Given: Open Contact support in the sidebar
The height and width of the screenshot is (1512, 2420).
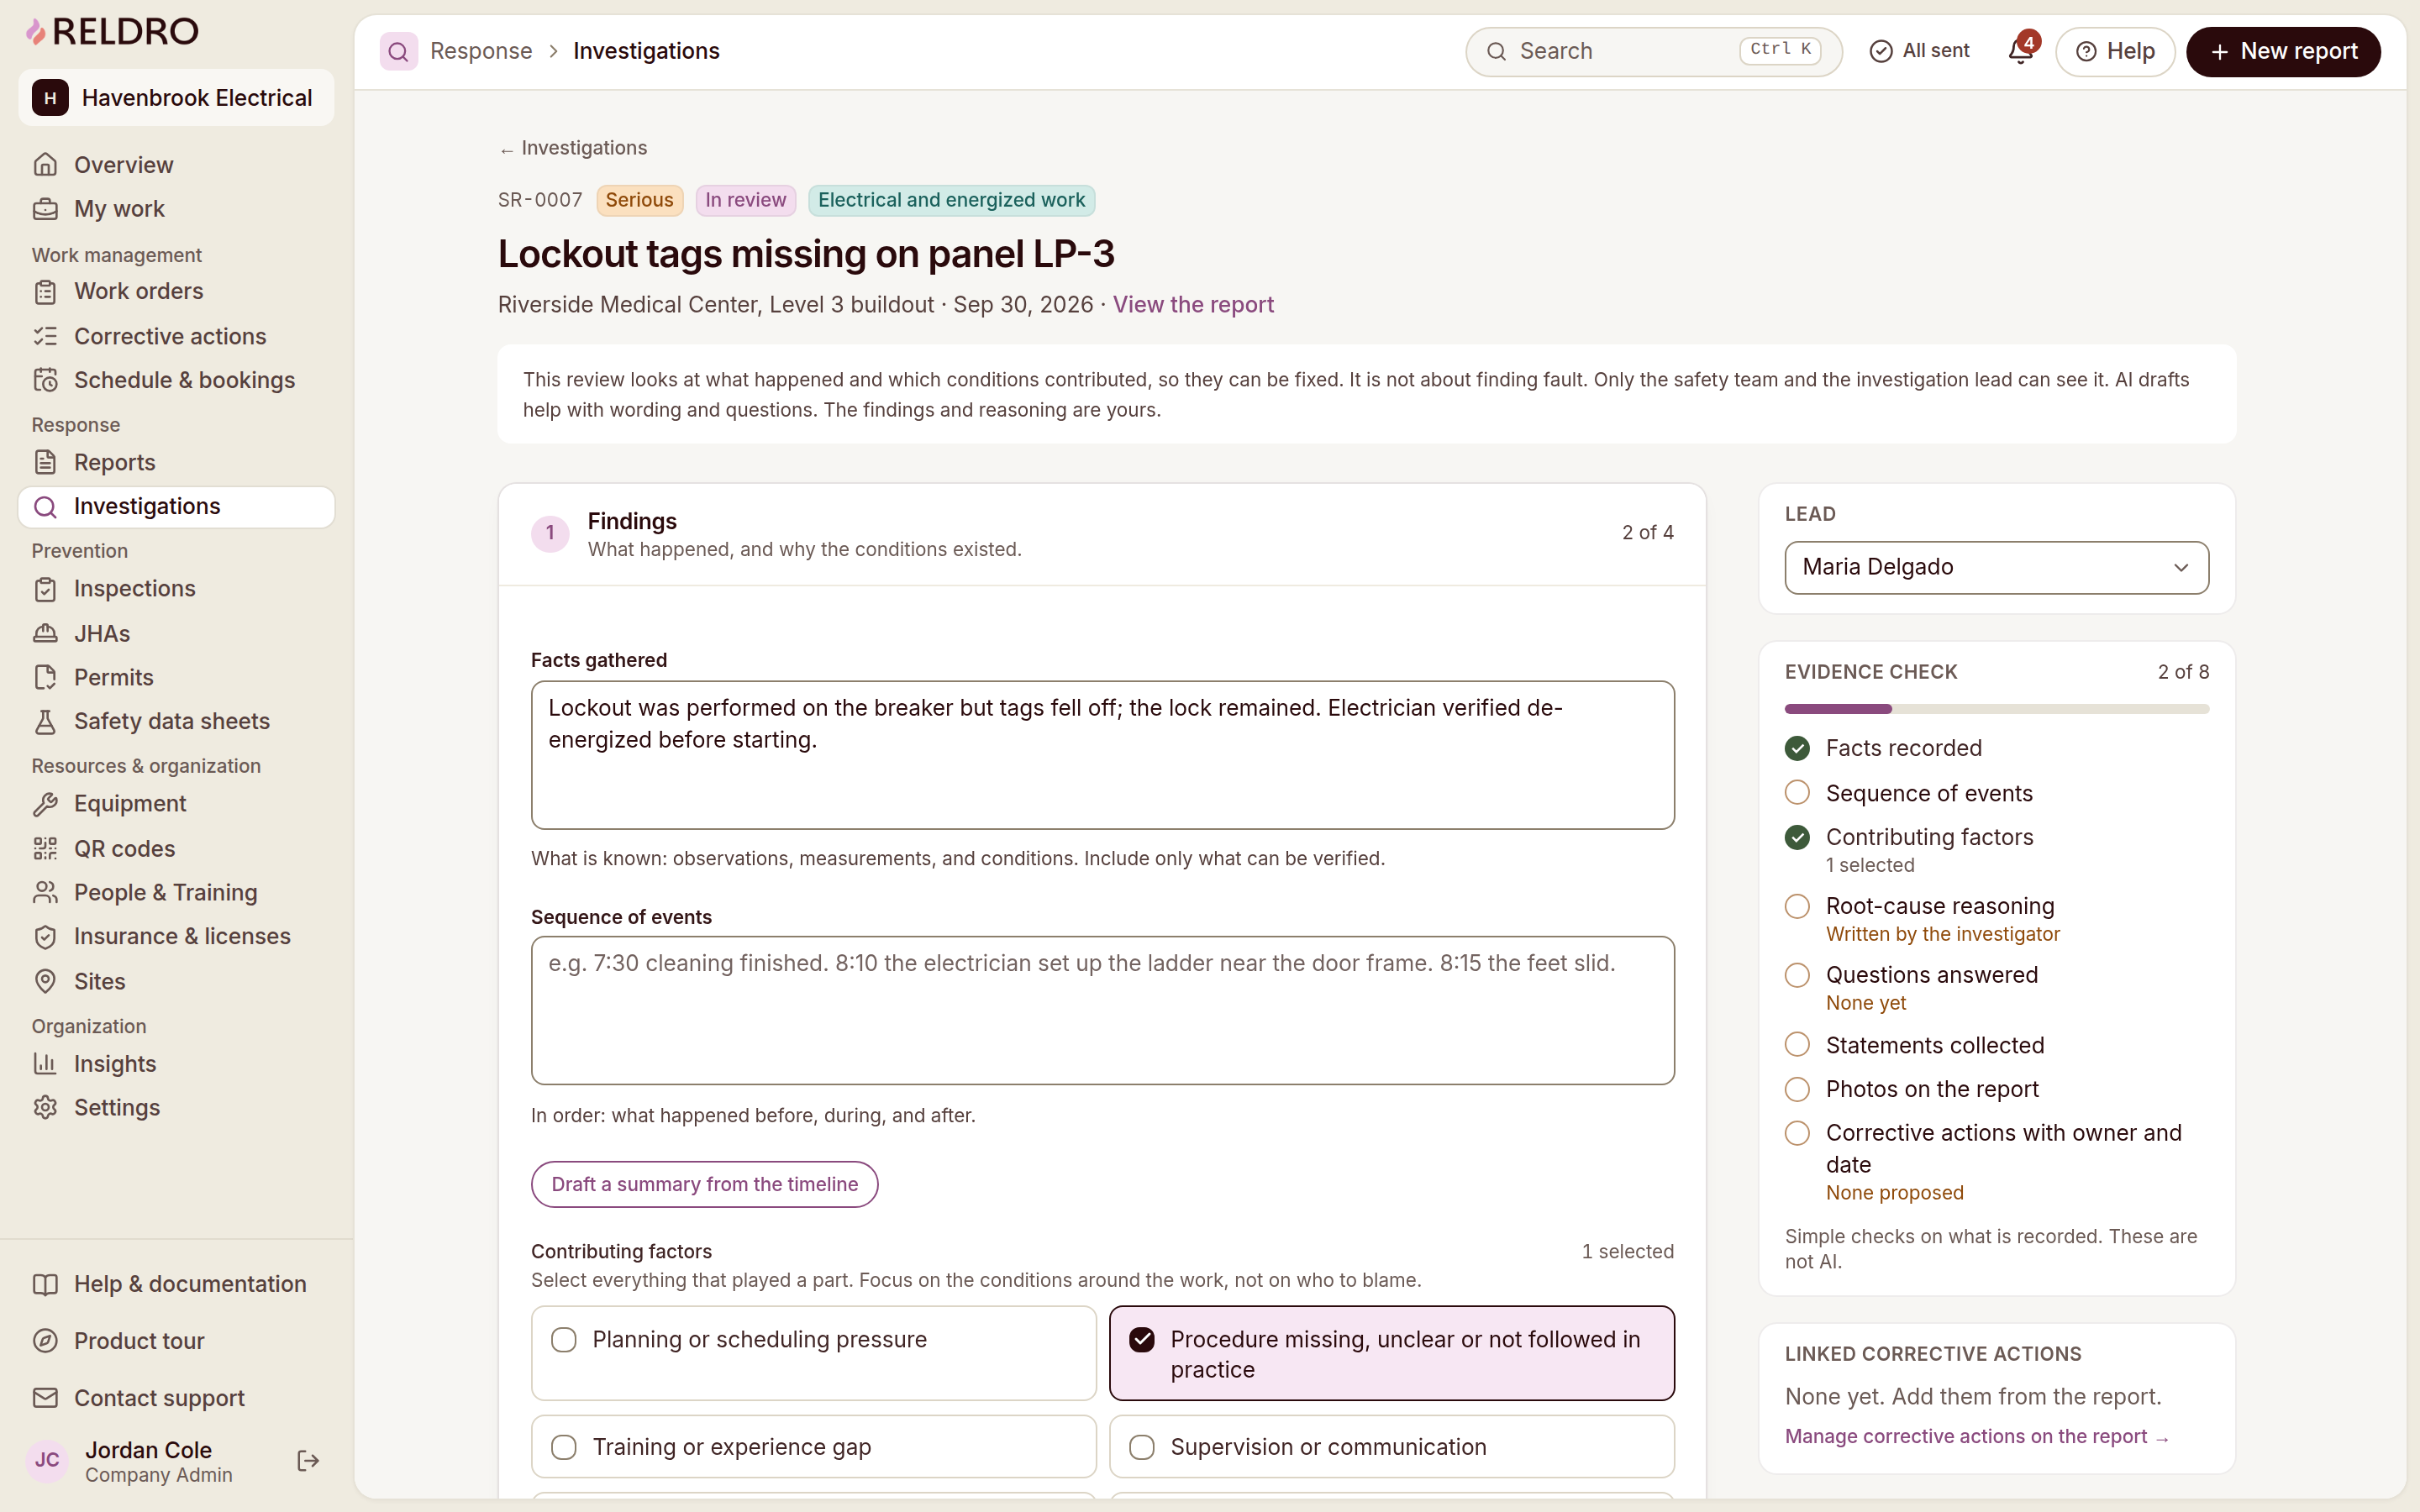Looking at the screenshot, I should coord(176,1398).
